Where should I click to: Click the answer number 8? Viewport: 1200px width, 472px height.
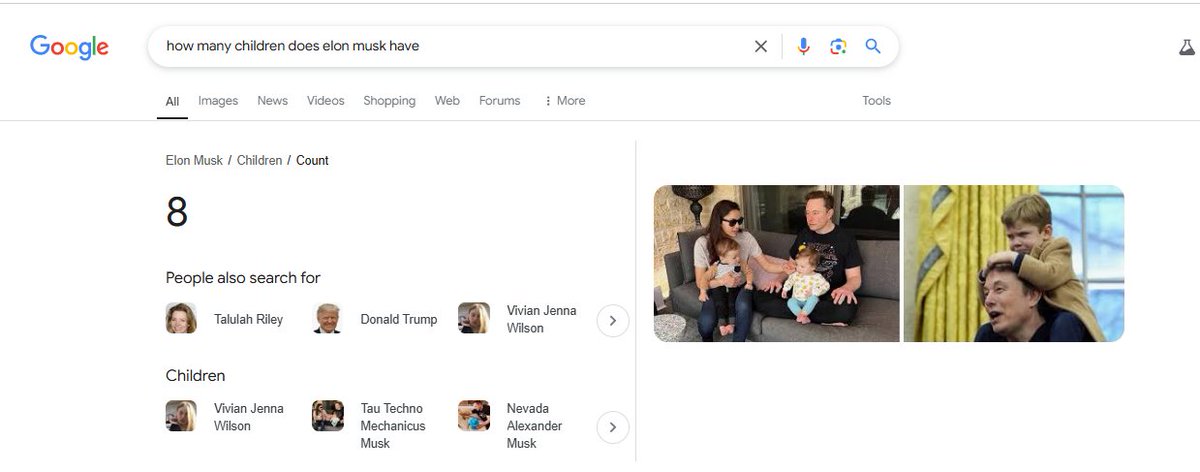pos(177,212)
